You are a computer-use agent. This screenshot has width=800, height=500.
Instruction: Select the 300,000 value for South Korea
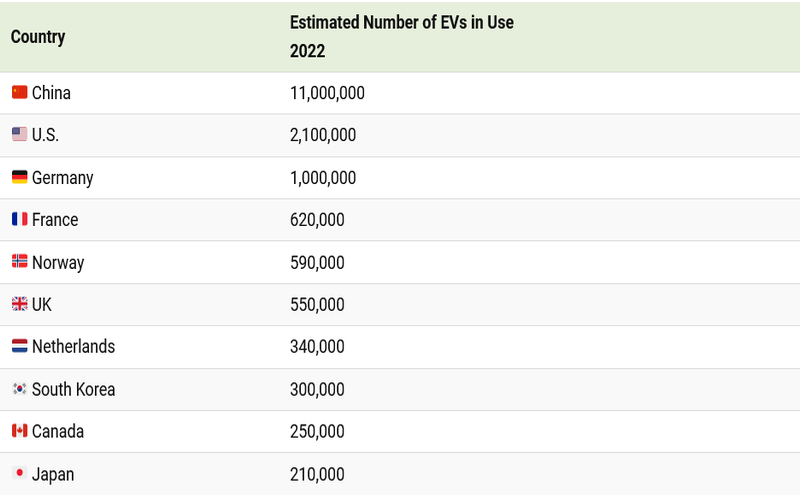point(317,389)
